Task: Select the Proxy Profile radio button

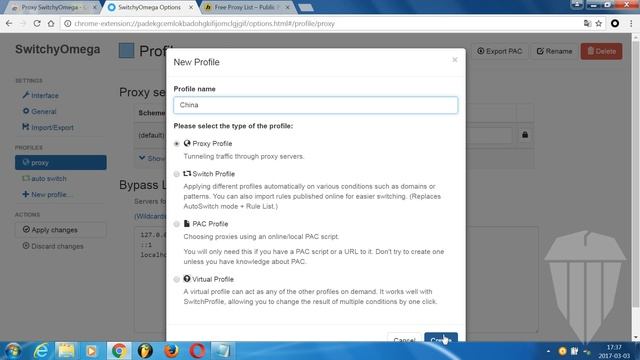Action: point(176,144)
